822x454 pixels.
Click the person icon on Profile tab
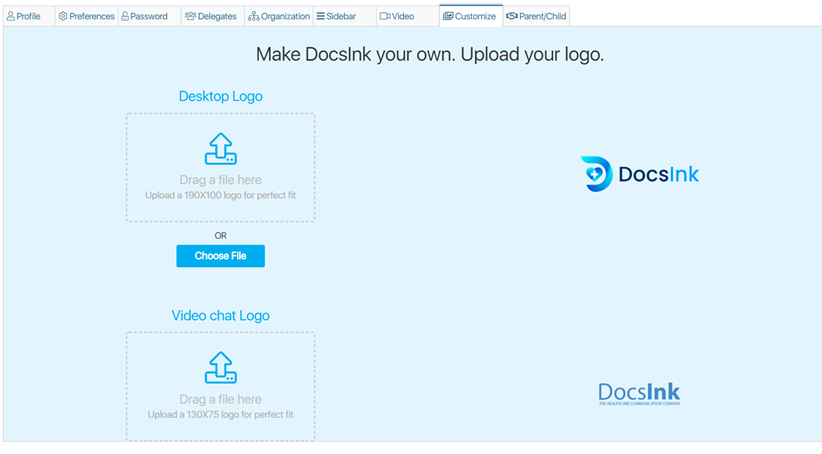[11, 17]
